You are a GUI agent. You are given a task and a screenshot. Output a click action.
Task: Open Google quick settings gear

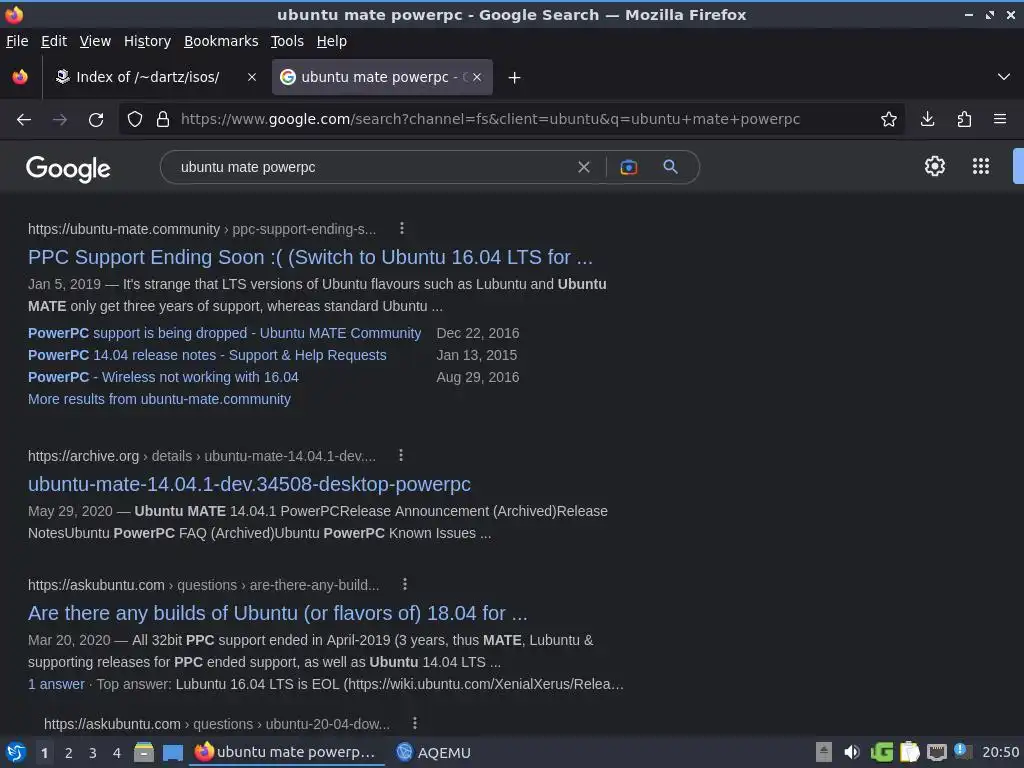click(x=935, y=166)
